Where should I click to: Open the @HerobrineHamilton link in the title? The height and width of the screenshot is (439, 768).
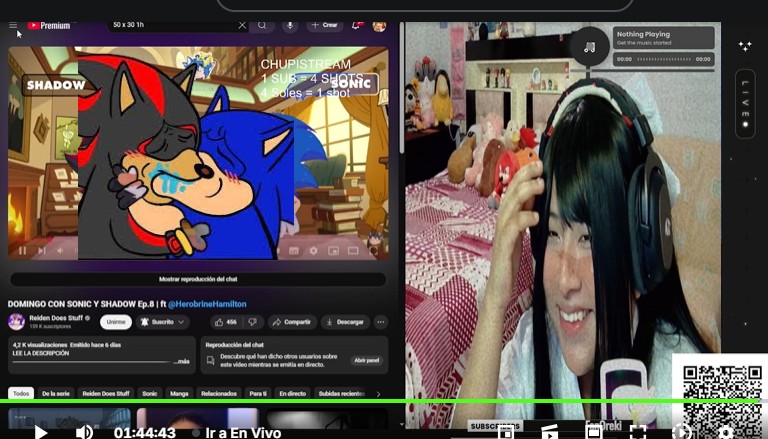pos(207,304)
